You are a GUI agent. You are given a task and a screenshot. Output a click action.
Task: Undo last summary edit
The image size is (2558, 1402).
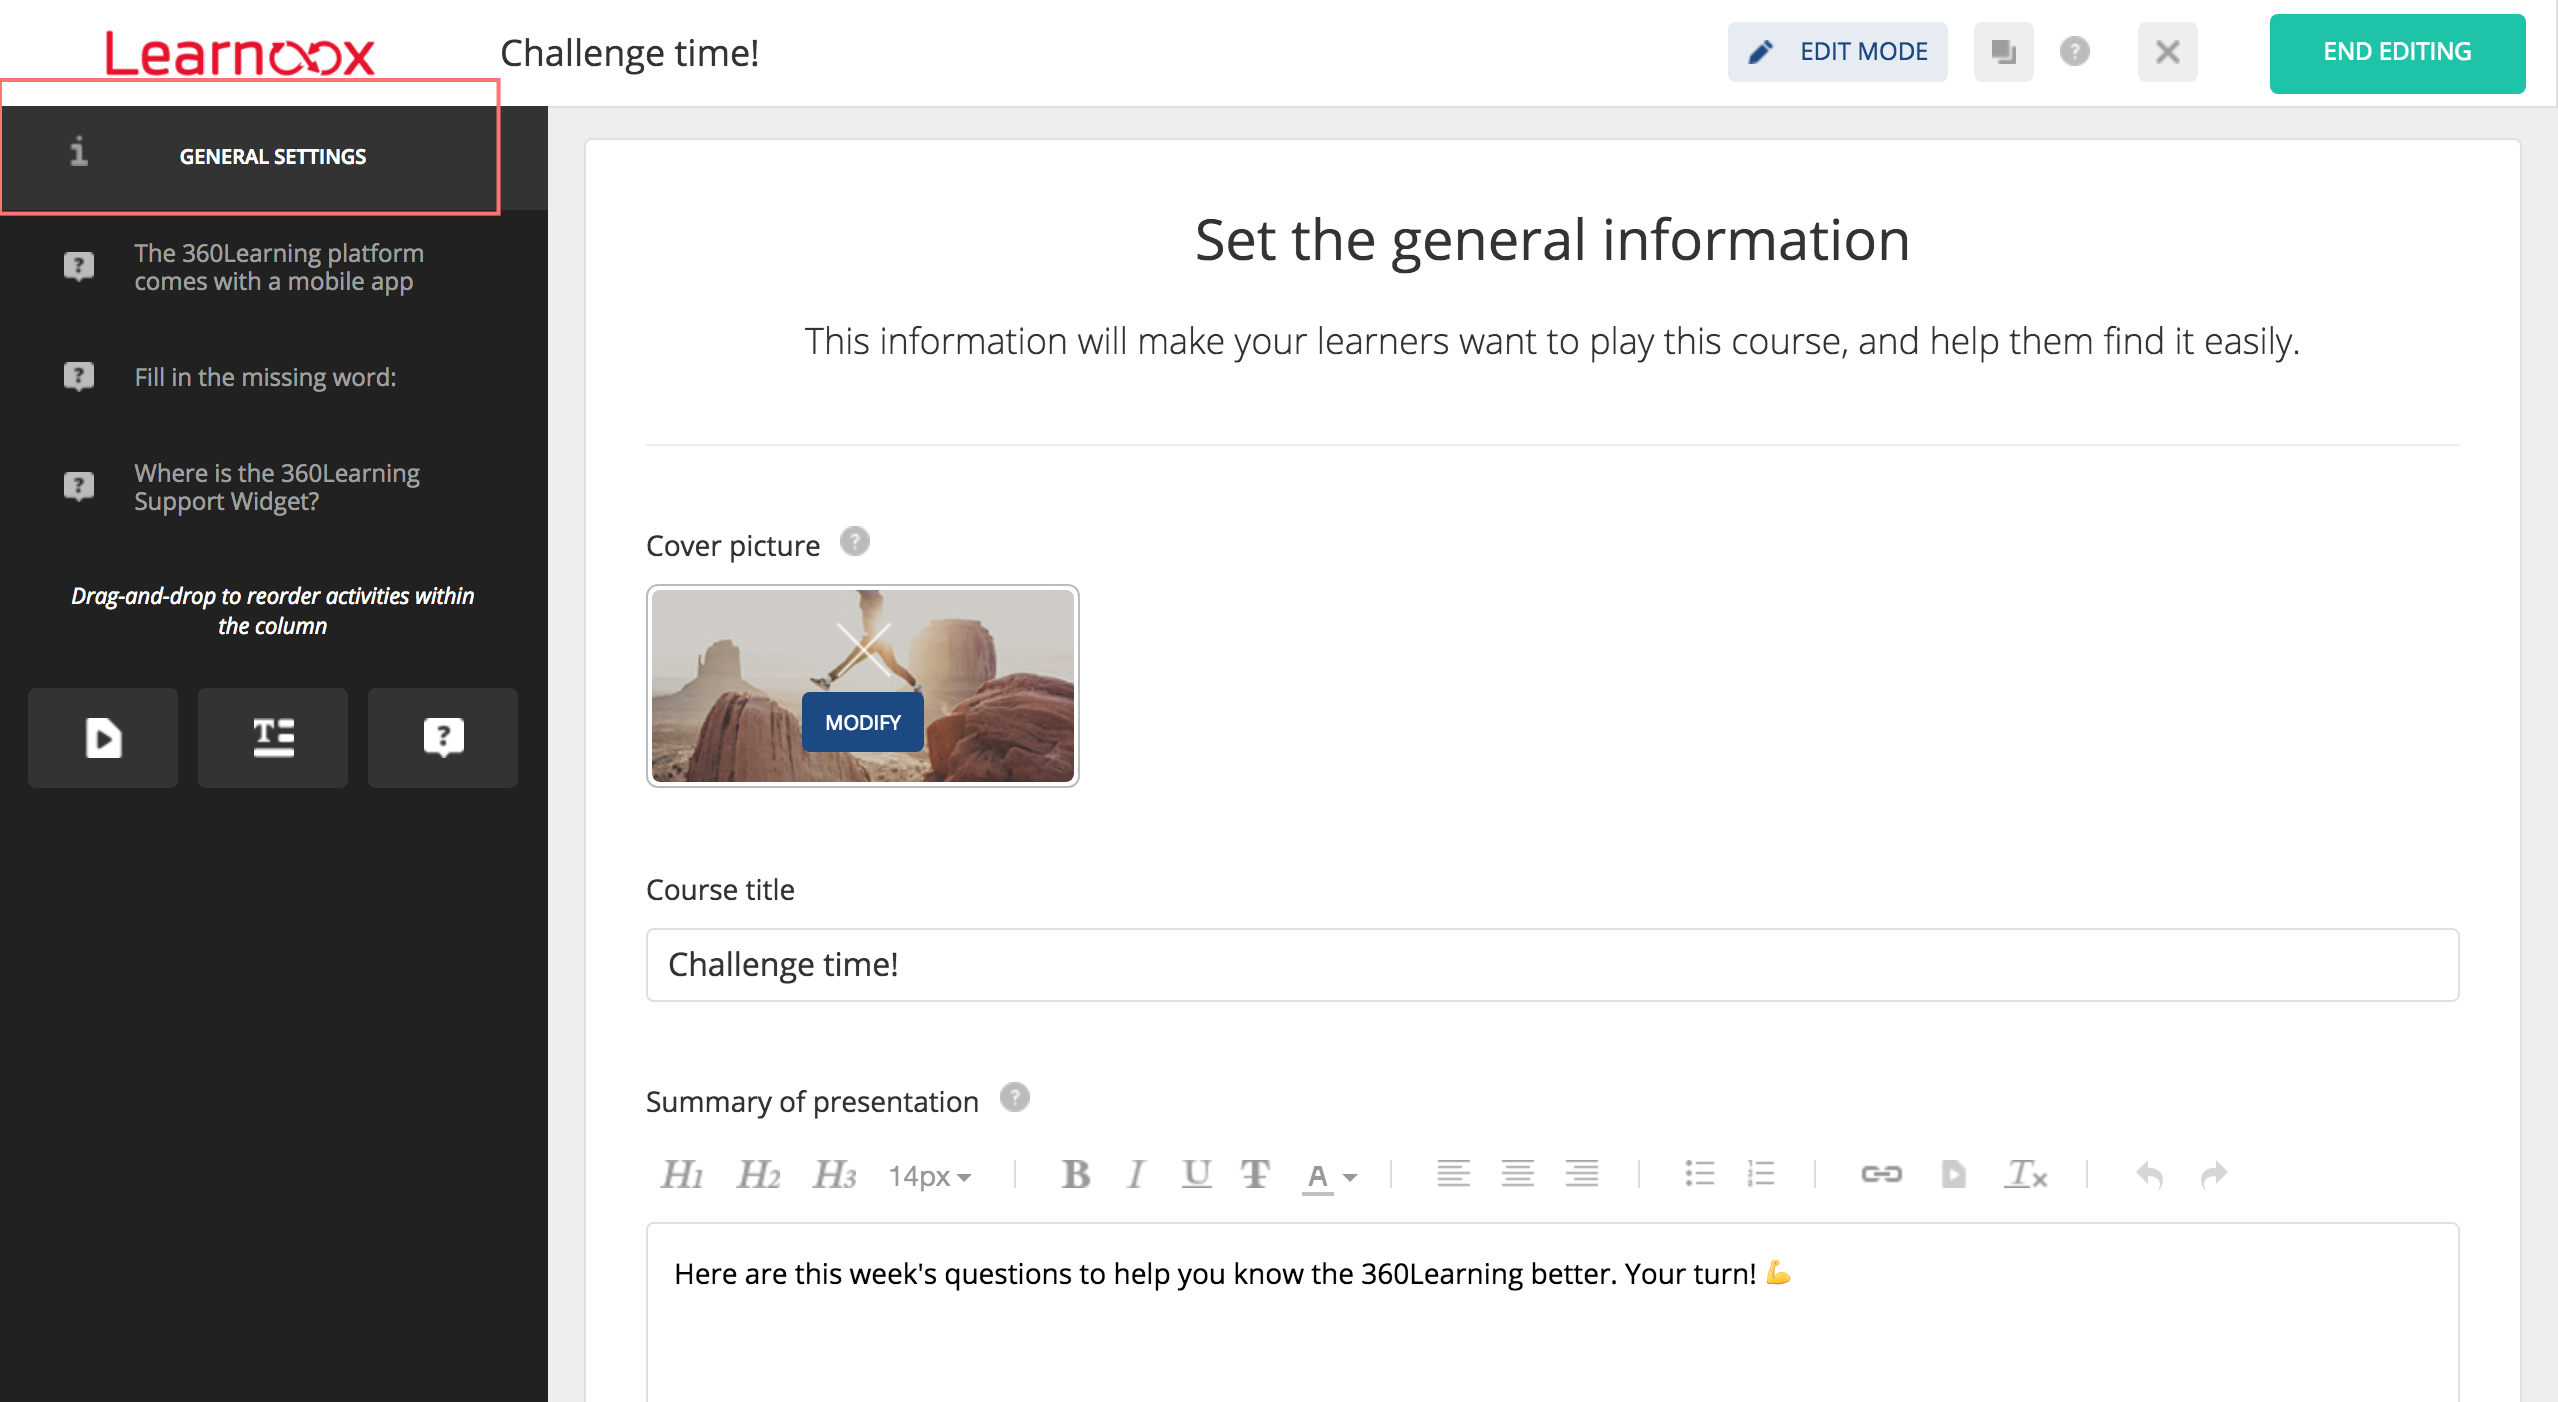tap(2149, 1174)
